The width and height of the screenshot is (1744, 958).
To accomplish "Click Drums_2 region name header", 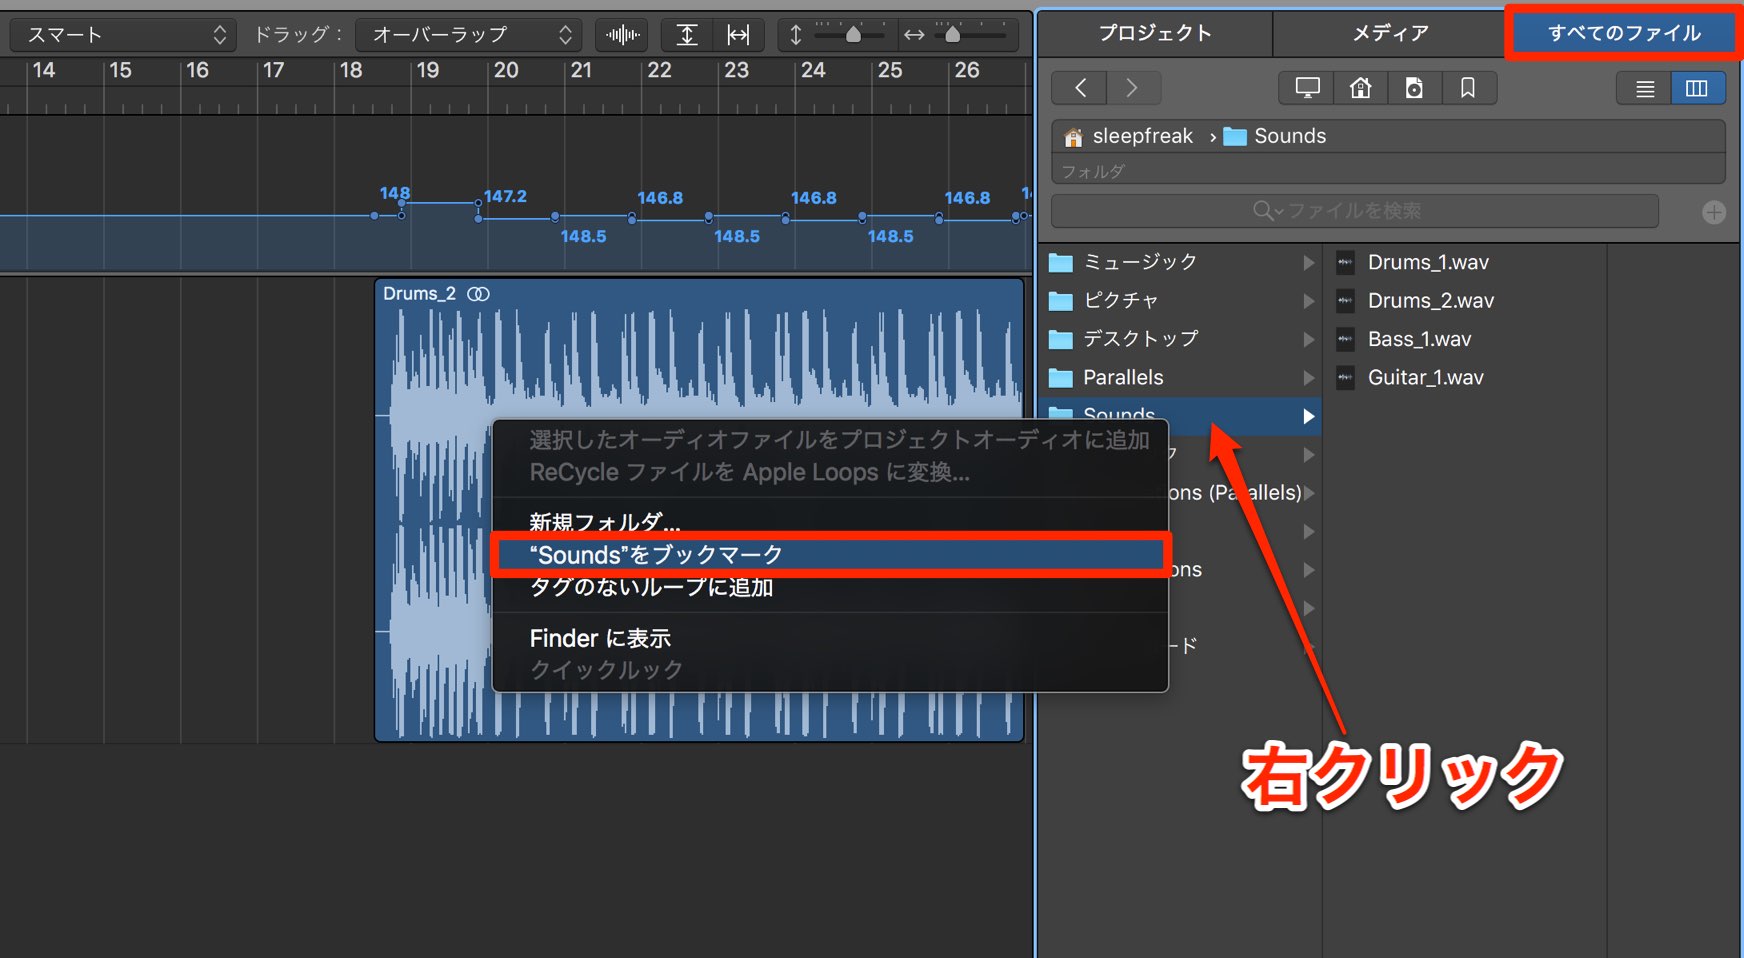I will pyautogui.click(x=419, y=294).
